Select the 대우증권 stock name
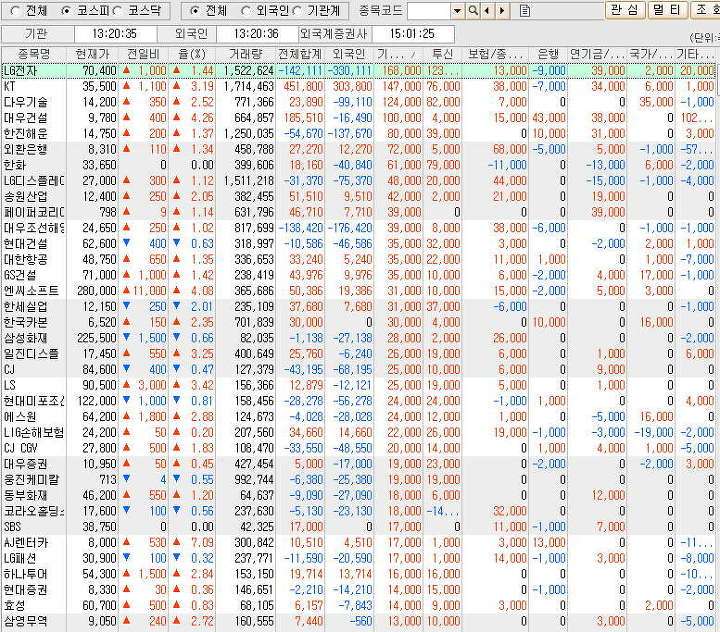 pyautogui.click(x=26, y=464)
